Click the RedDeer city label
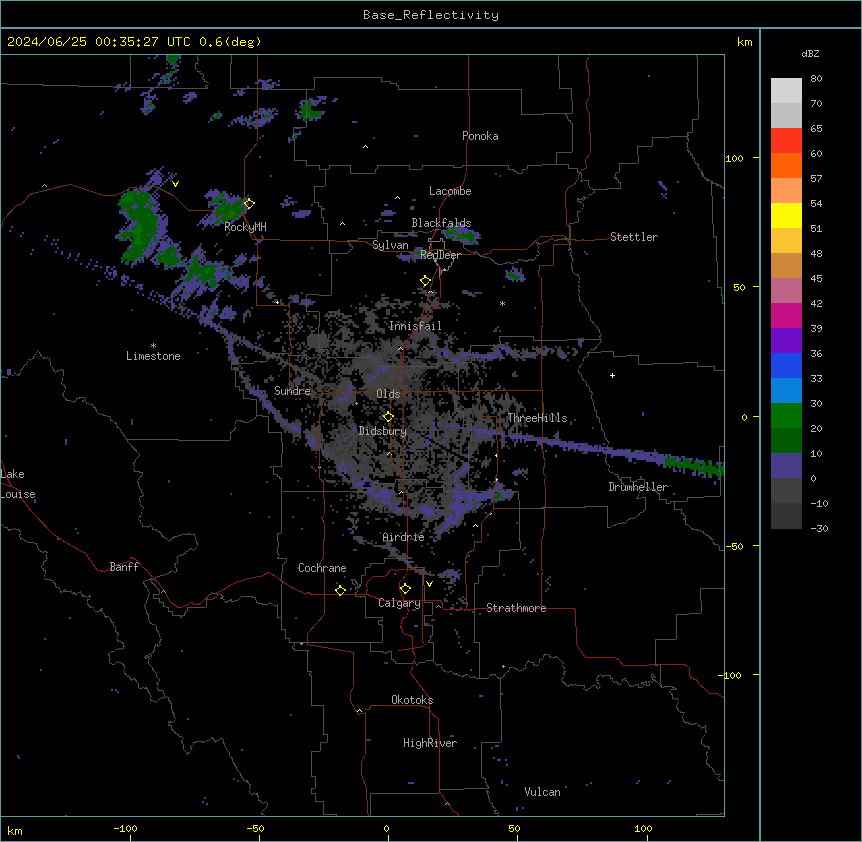Image resolution: width=862 pixels, height=842 pixels. point(440,255)
